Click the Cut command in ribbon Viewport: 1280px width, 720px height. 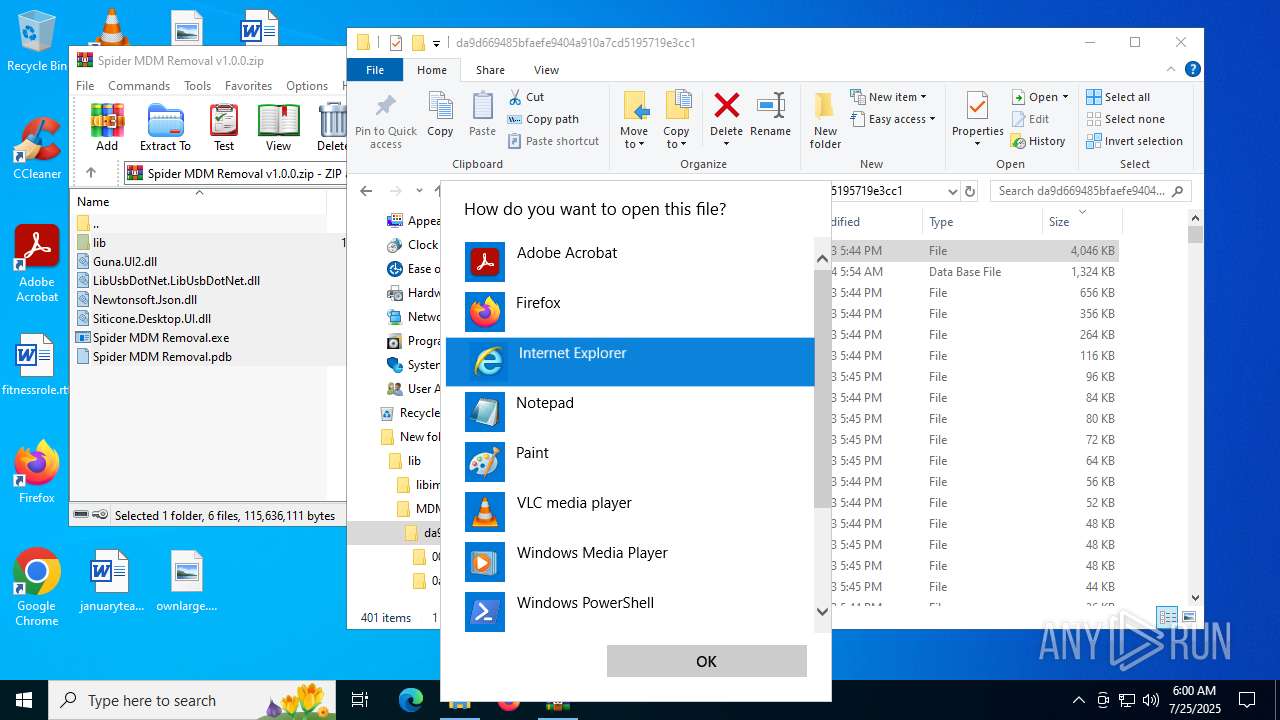(526, 97)
